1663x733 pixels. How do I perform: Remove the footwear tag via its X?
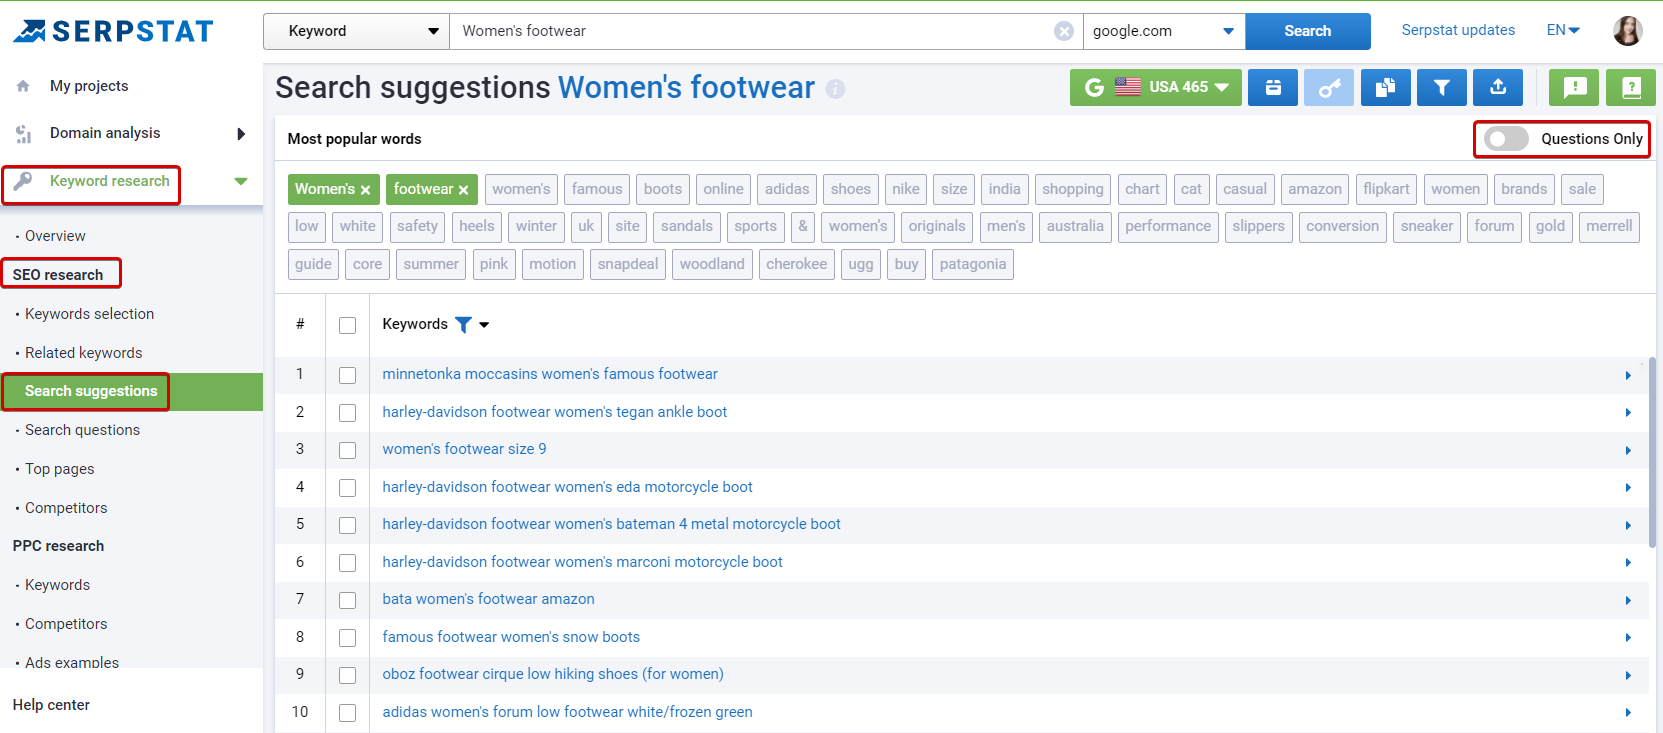[464, 190]
